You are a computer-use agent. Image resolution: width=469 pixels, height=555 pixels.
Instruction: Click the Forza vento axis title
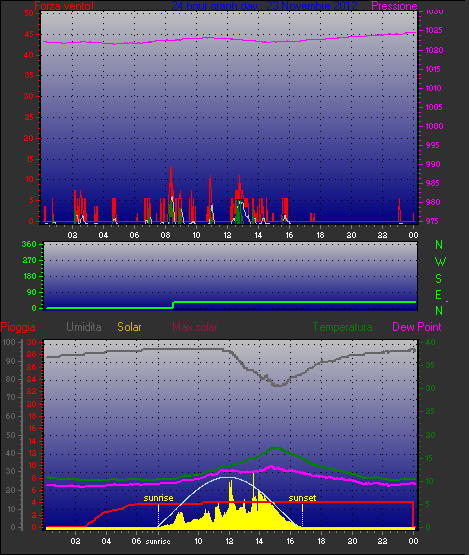[x=64, y=6]
